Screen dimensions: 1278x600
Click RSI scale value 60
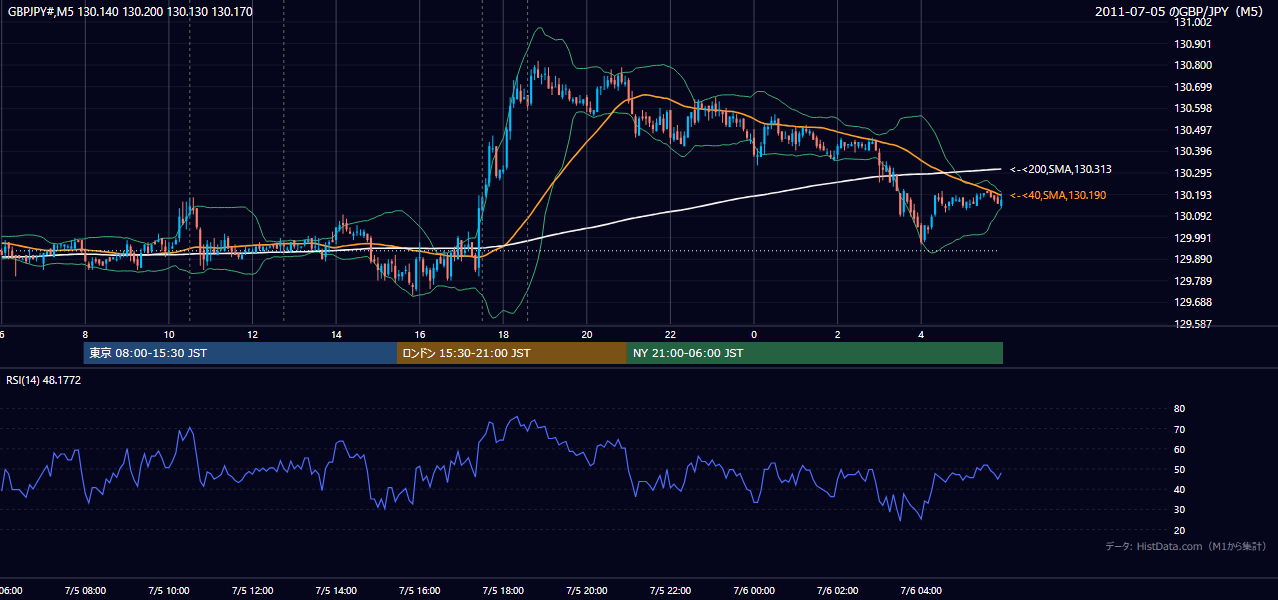(x=1180, y=449)
